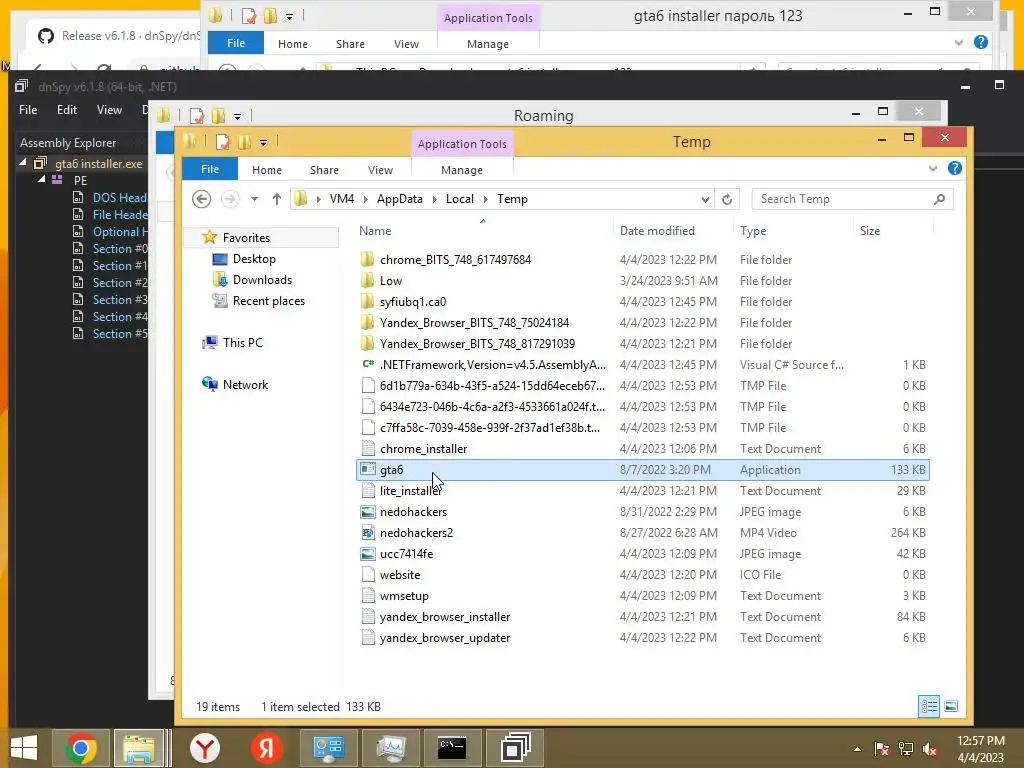1024x768 pixels.
Task: Open the Edit menu in dnSpy
Action: coord(67,110)
